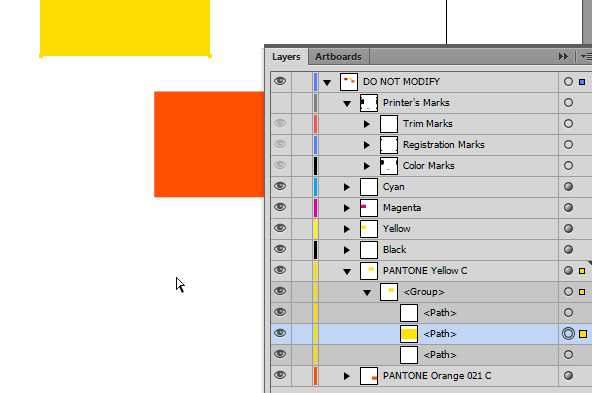Expand the Color Marks sublayer
Screen dimensions: 592x393
click(367, 166)
